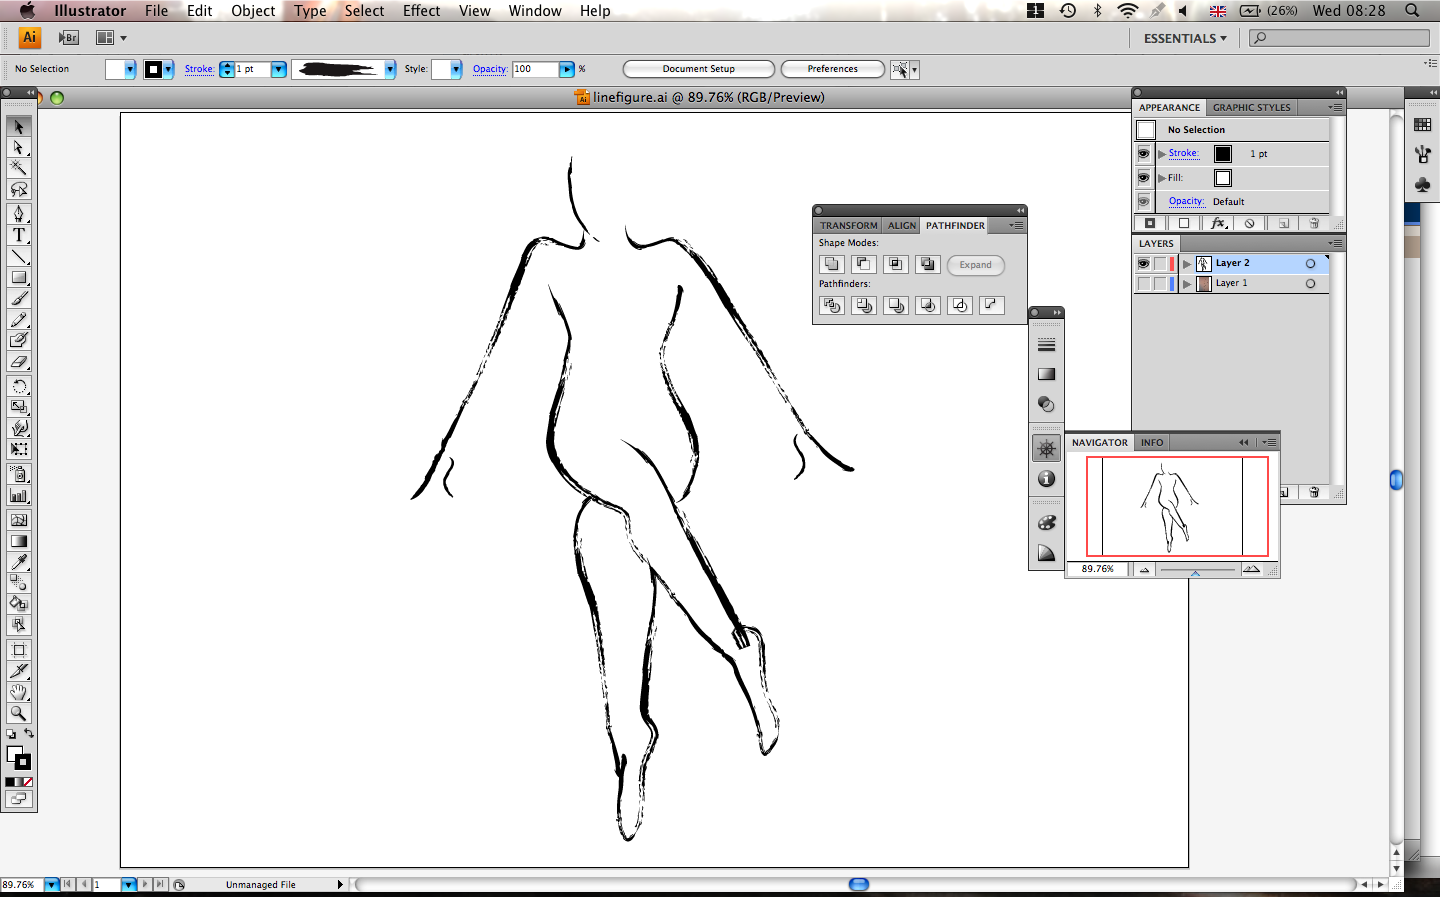Expand Layer 2 disclosure triangle
The width and height of the screenshot is (1440, 897).
(1187, 264)
